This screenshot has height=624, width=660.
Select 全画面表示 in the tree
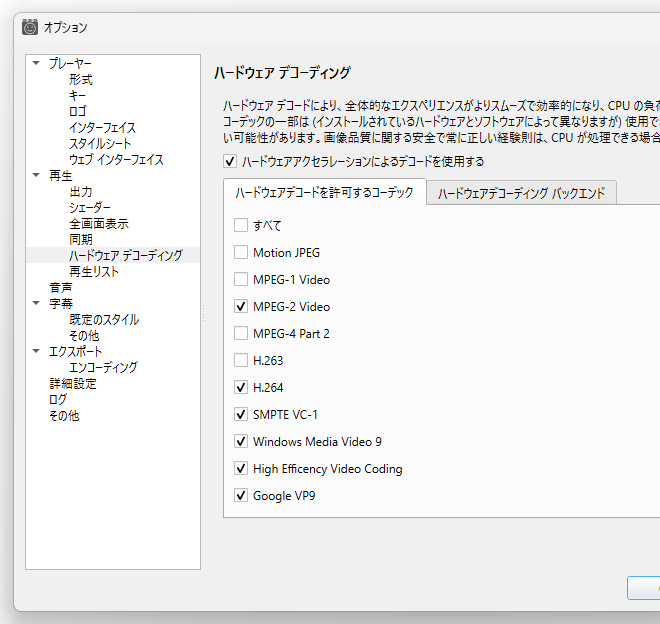[x=99, y=223]
